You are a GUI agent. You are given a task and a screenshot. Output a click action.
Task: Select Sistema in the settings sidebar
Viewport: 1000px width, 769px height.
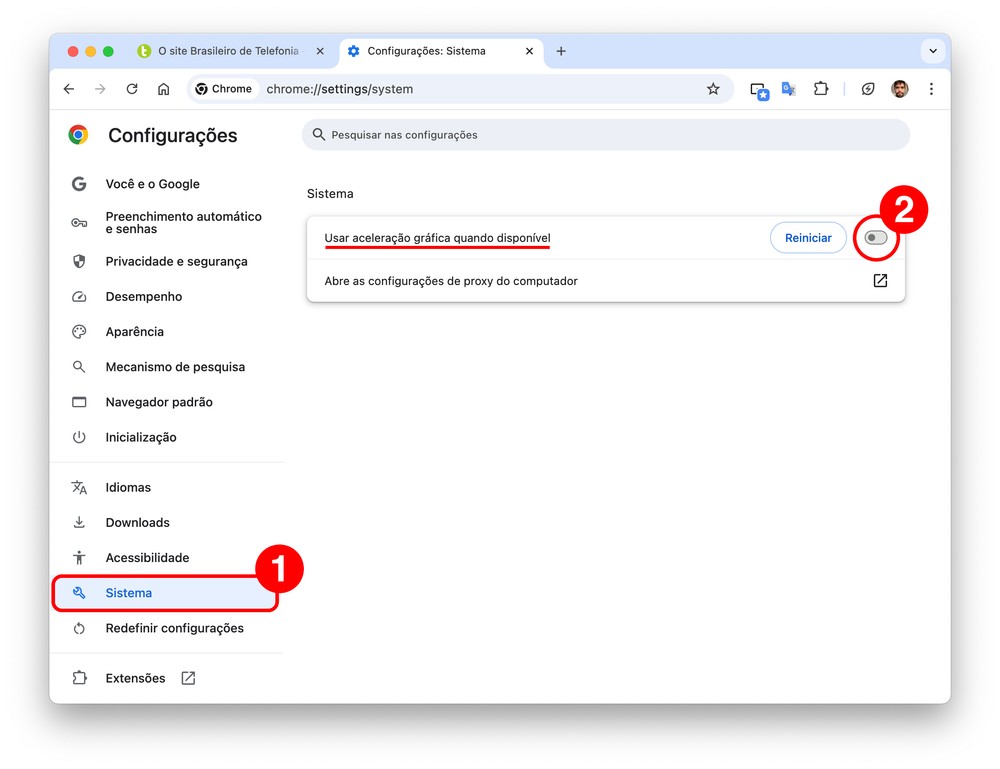click(x=166, y=593)
